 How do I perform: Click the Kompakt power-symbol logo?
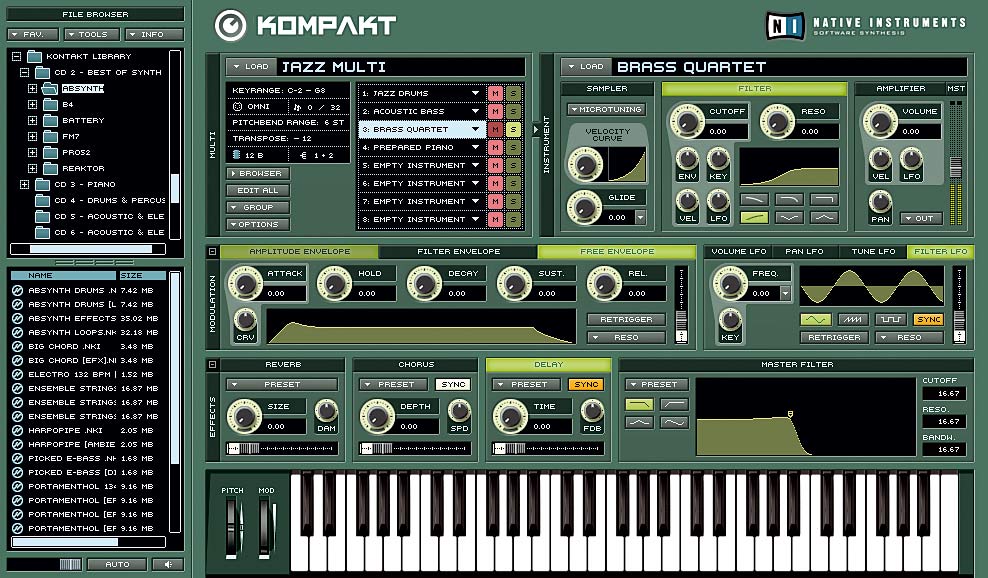tap(231, 25)
